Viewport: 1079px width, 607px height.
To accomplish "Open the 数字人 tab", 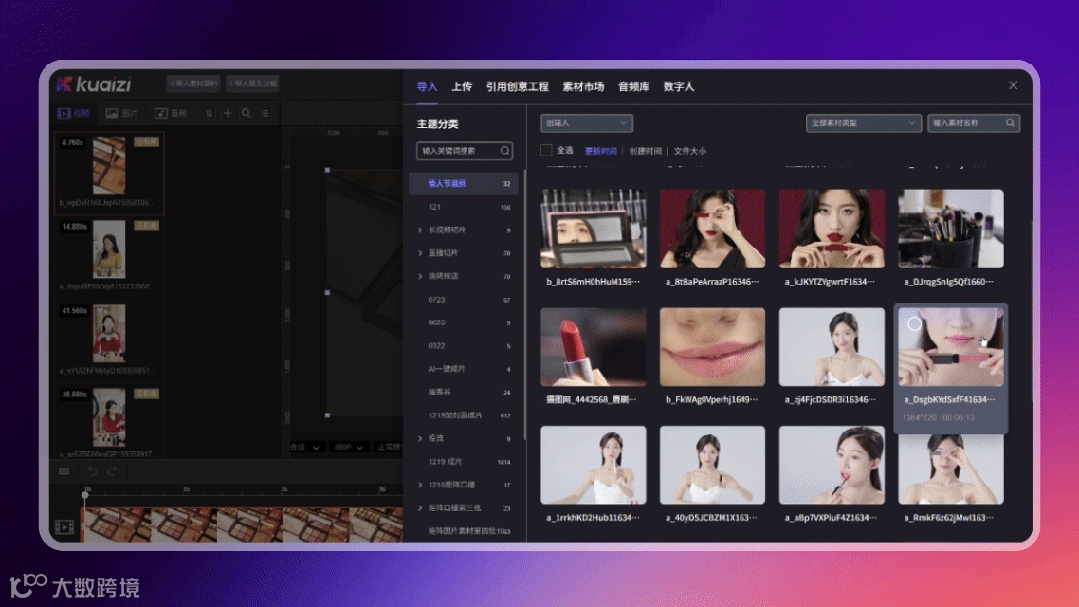I will click(x=679, y=87).
